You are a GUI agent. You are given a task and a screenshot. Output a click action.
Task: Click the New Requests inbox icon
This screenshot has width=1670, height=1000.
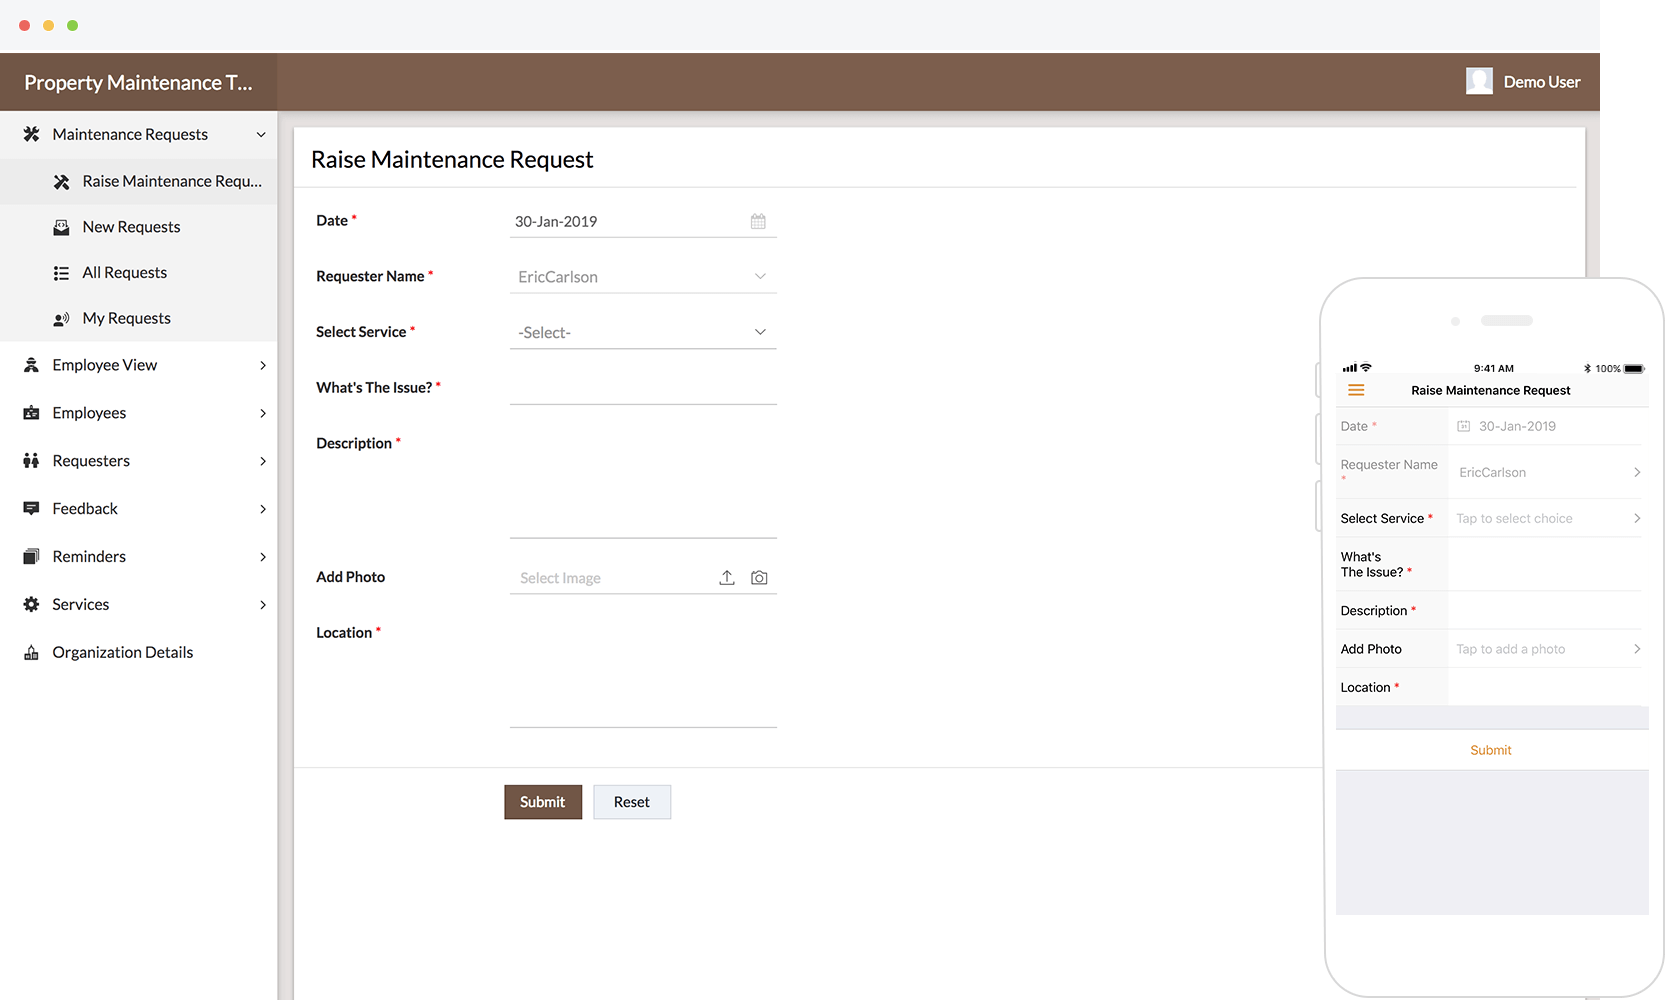(61, 227)
